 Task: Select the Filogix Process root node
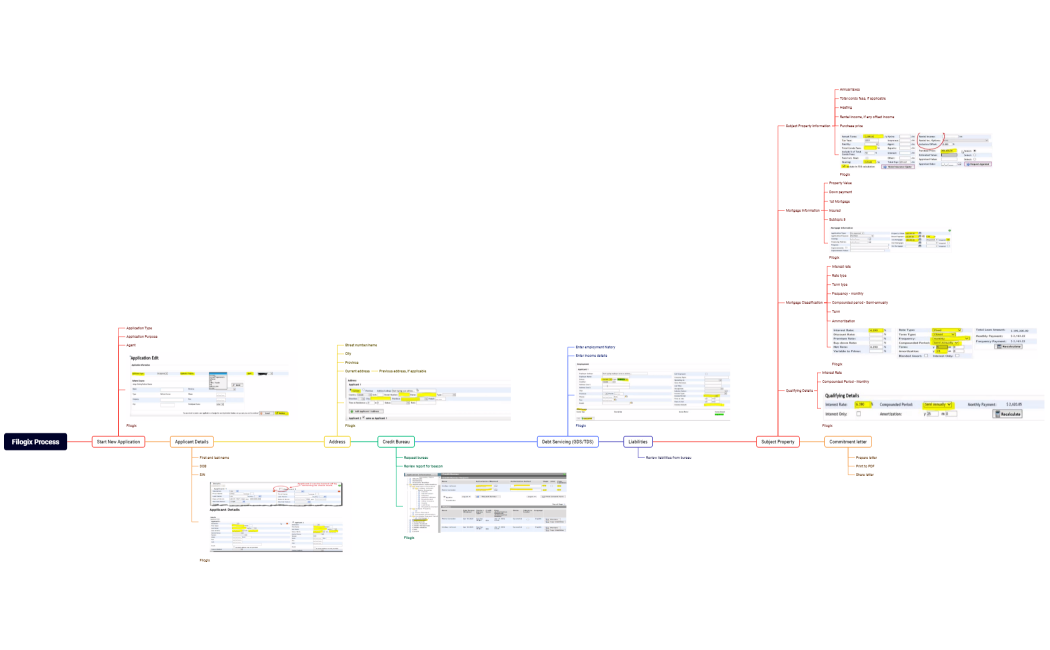point(35,441)
